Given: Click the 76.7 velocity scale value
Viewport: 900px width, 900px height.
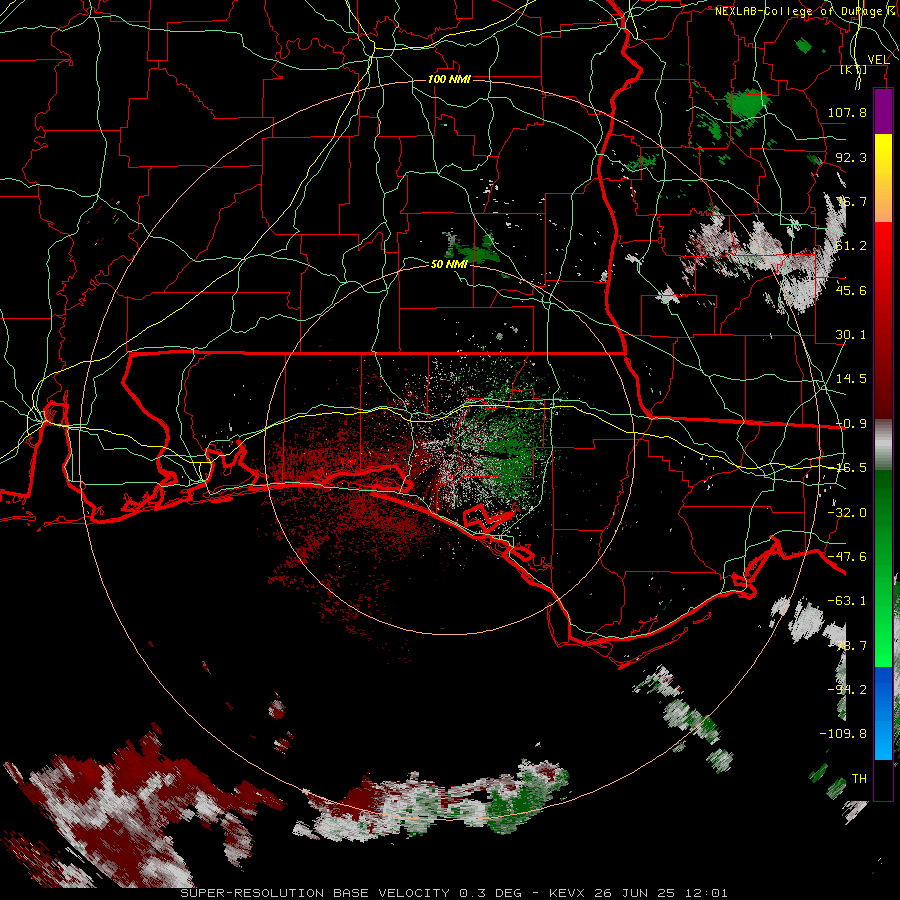Looking at the screenshot, I should tap(851, 201).
